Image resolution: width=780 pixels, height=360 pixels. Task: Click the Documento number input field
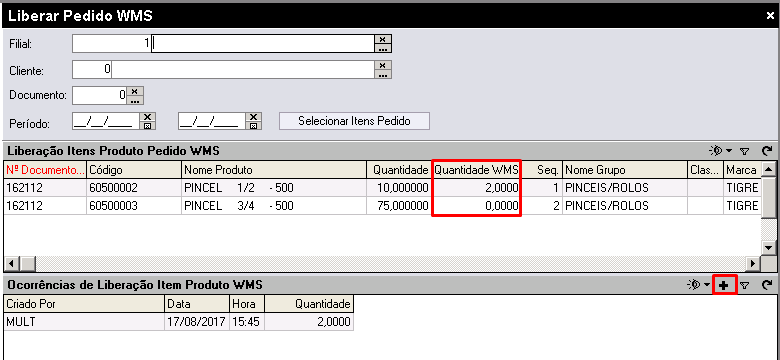[100, 95]
